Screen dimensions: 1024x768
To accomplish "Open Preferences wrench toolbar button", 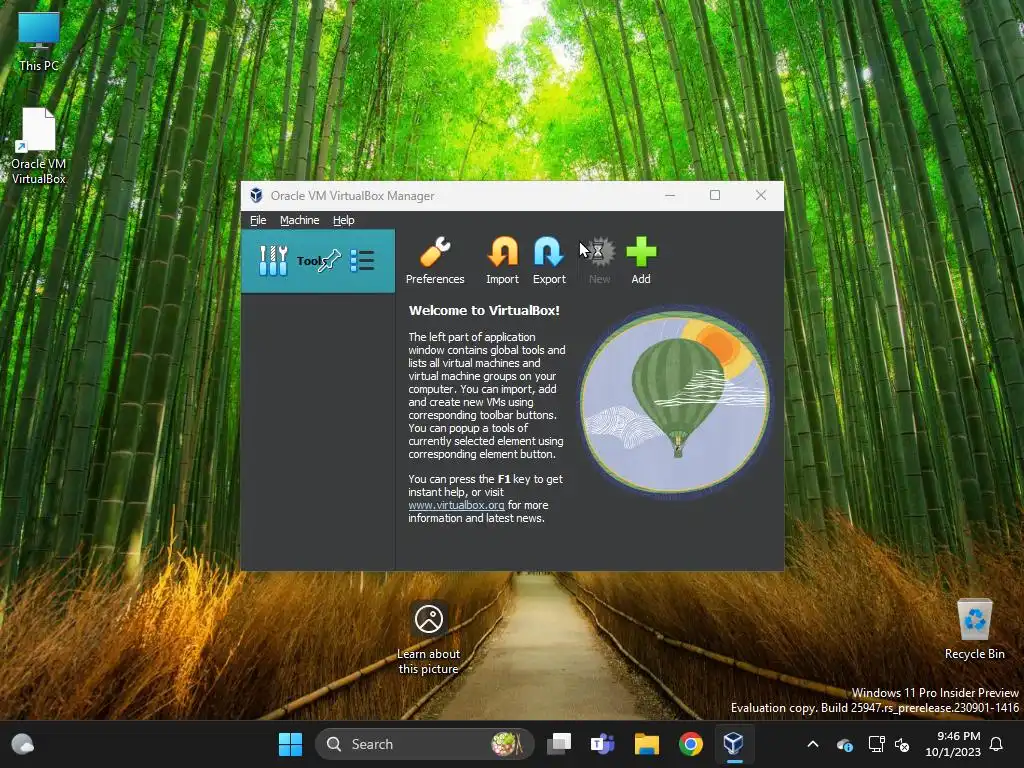I will point(435,261).
